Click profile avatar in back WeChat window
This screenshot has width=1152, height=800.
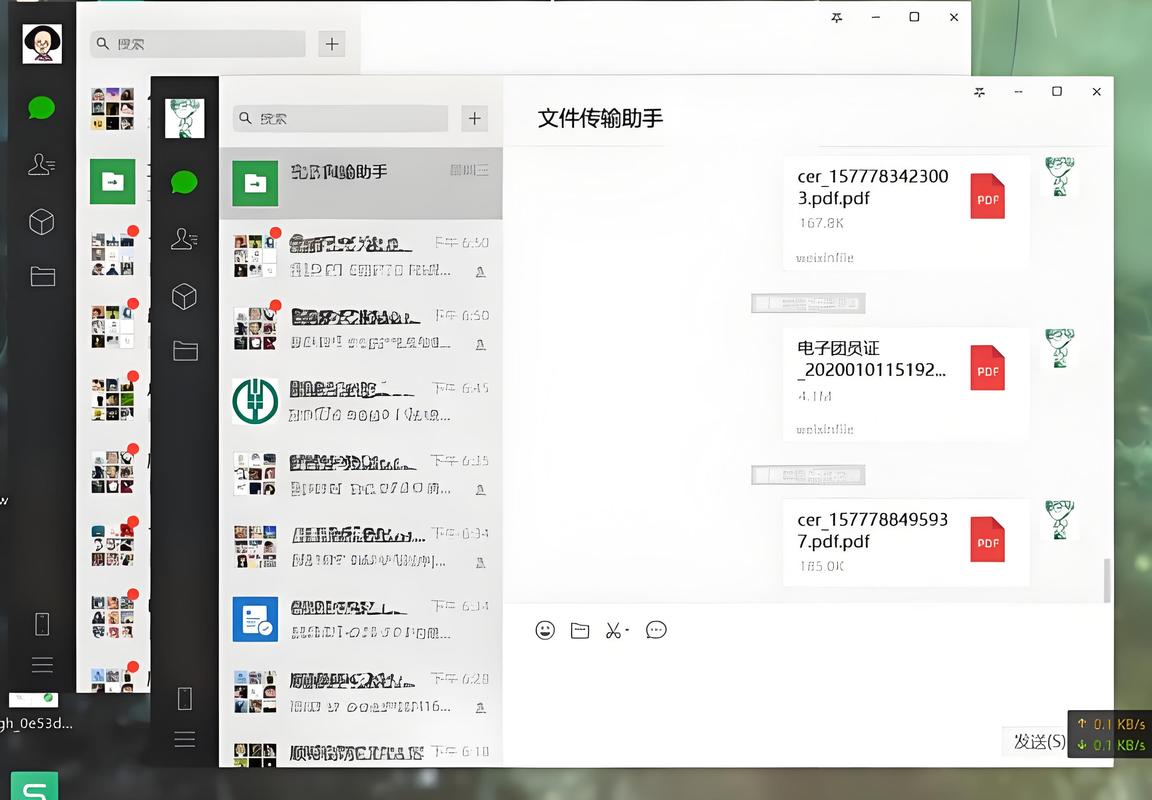pos(42,43)
